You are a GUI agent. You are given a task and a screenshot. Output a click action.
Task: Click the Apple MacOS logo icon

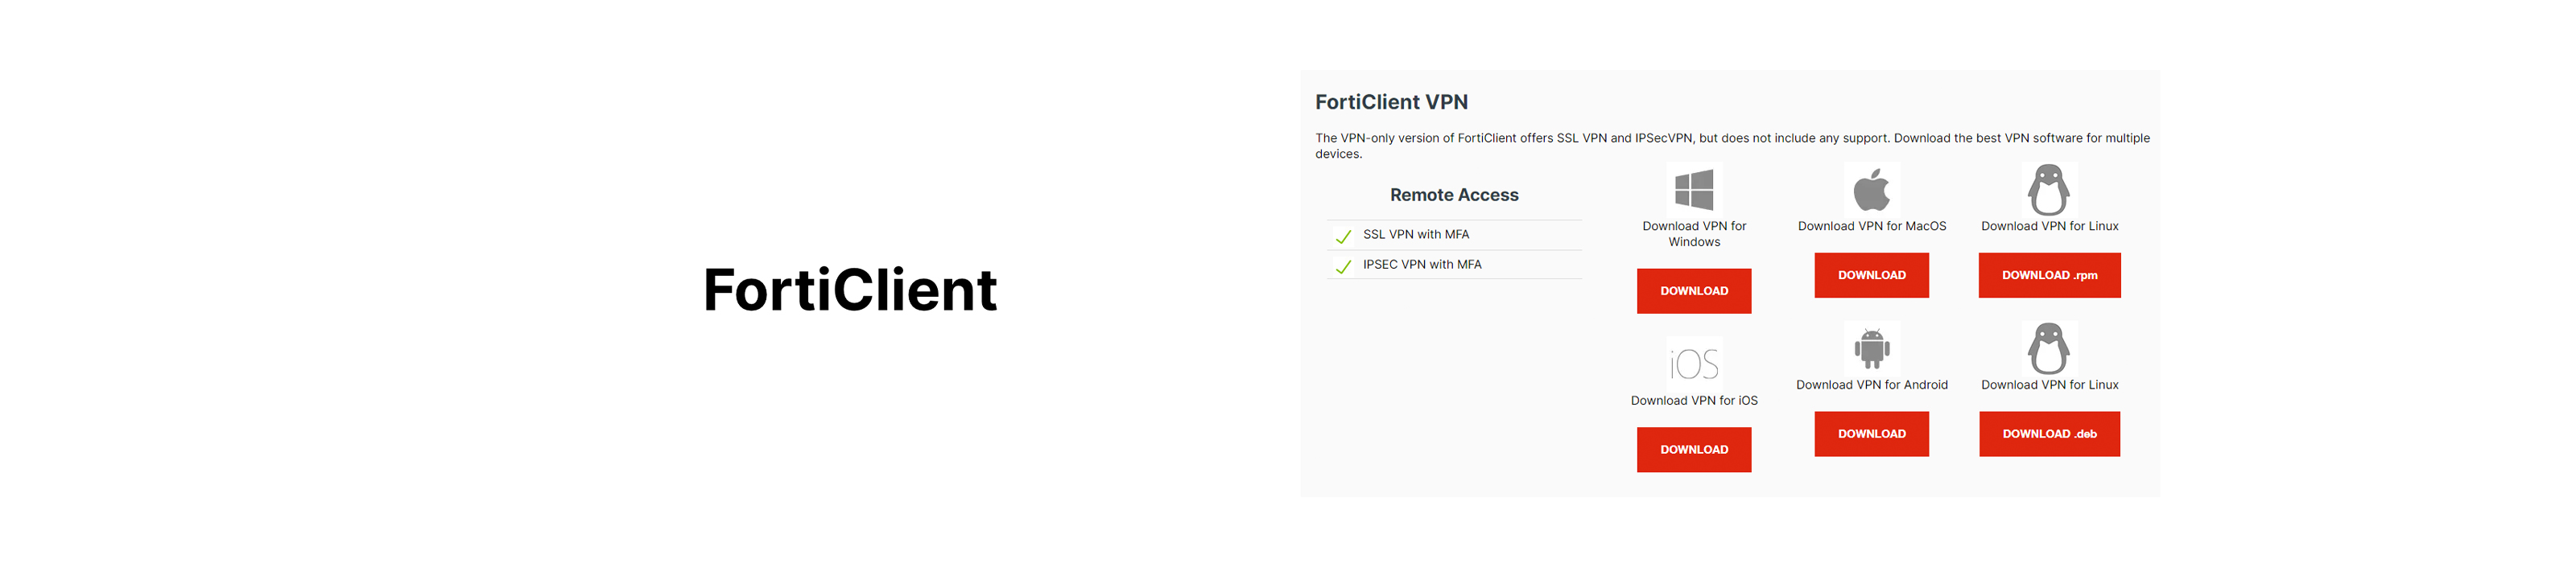click(x=1871, y=189)
